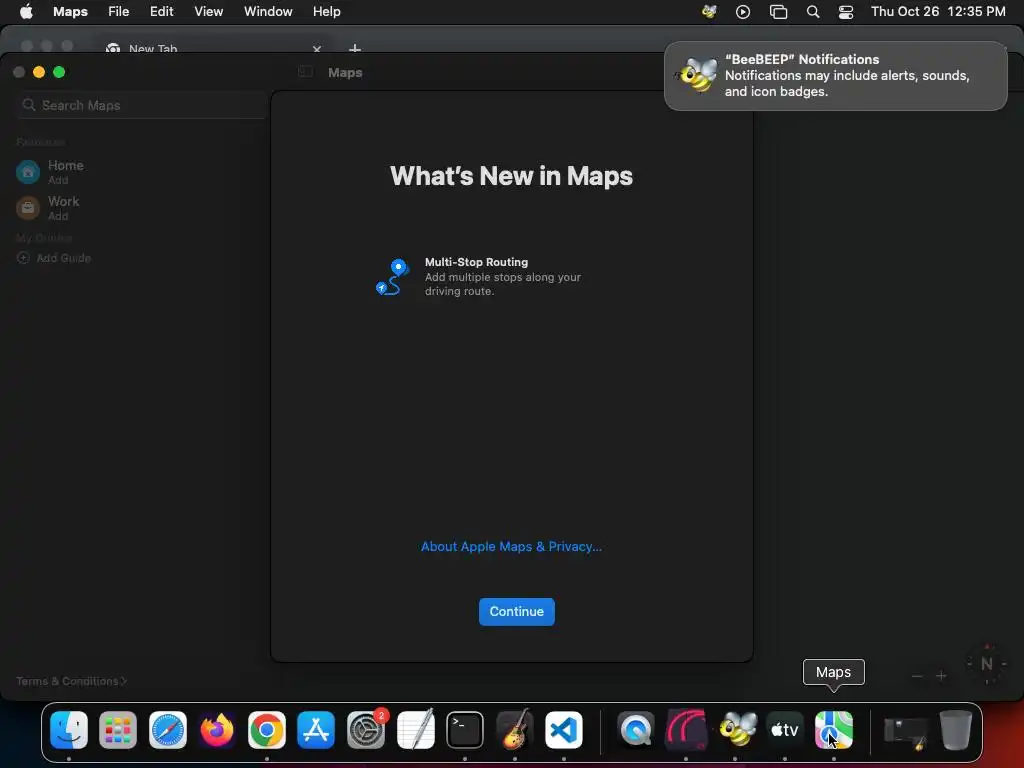Viewport: 1024px width, 768px height.
Task: Open Safari from the Dock
Action: coord(168,730)
